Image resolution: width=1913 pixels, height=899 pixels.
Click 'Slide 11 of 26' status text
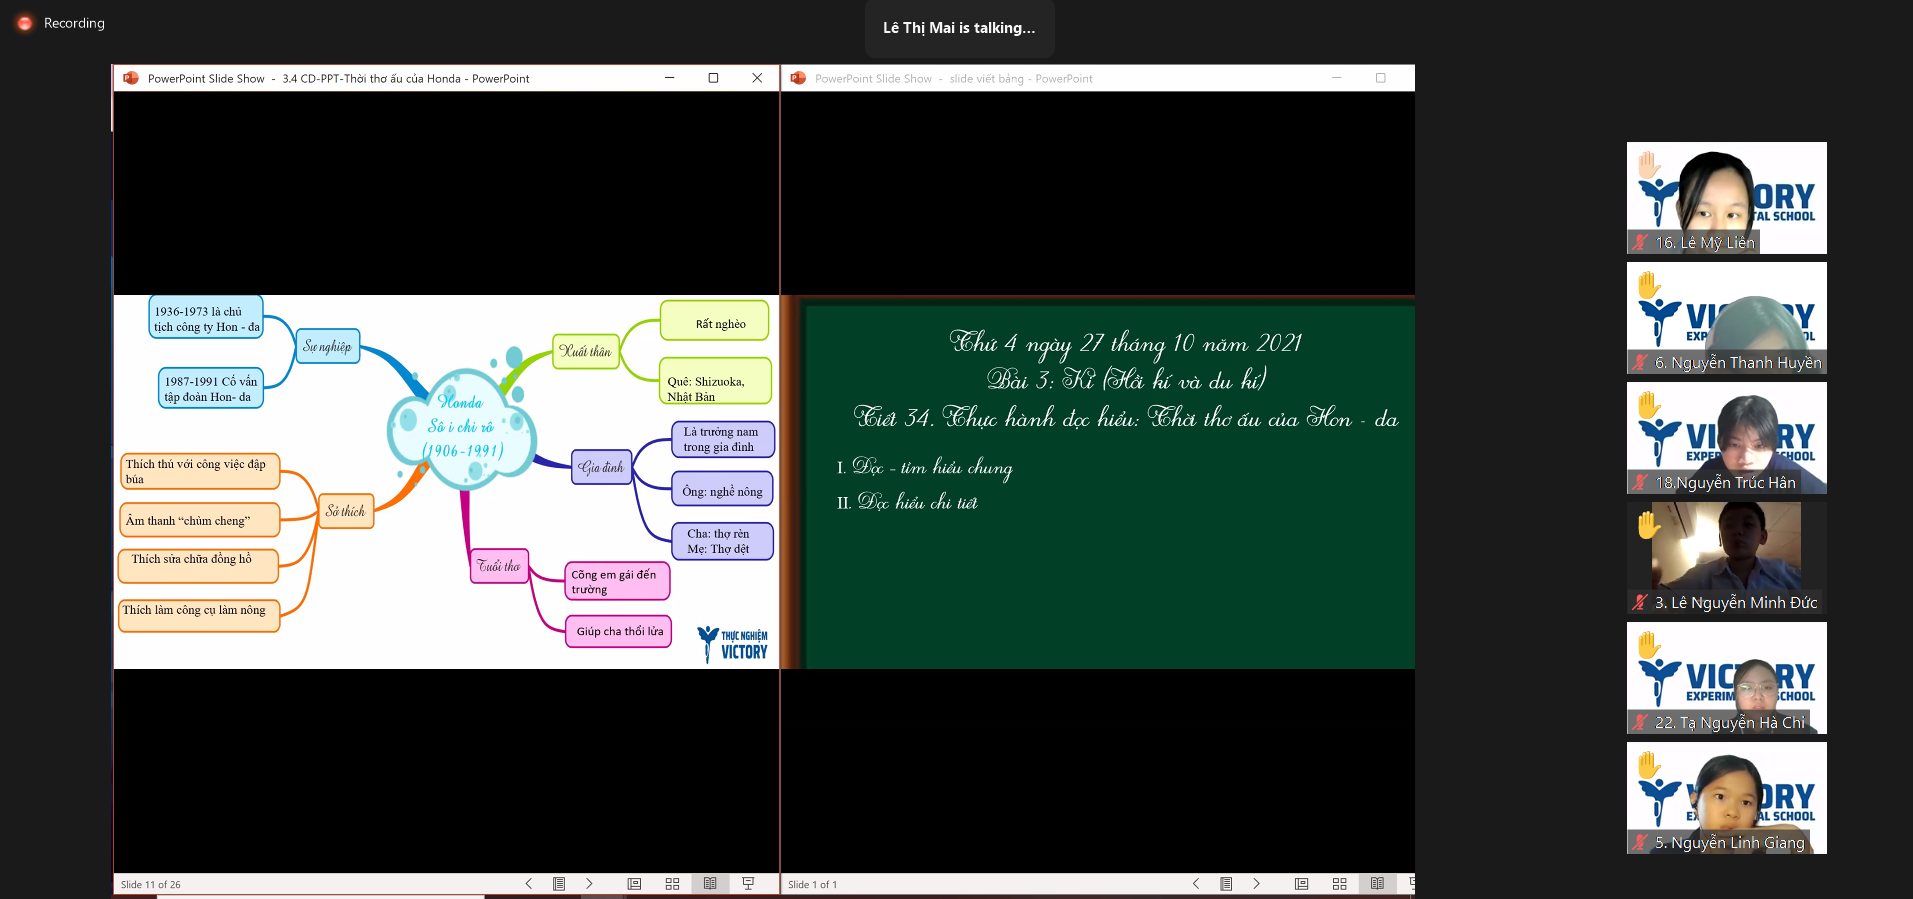(151, 885)
